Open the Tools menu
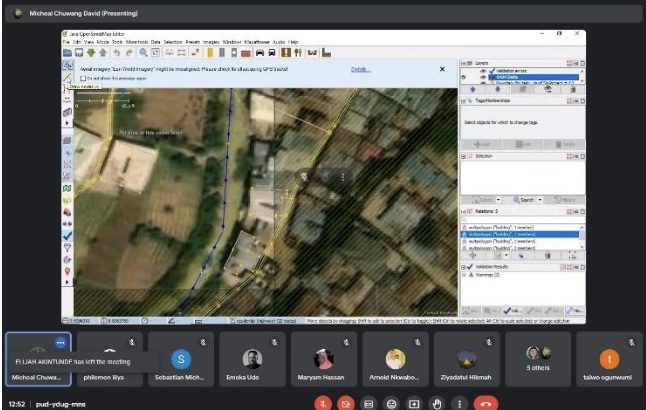 pos(117,42)
